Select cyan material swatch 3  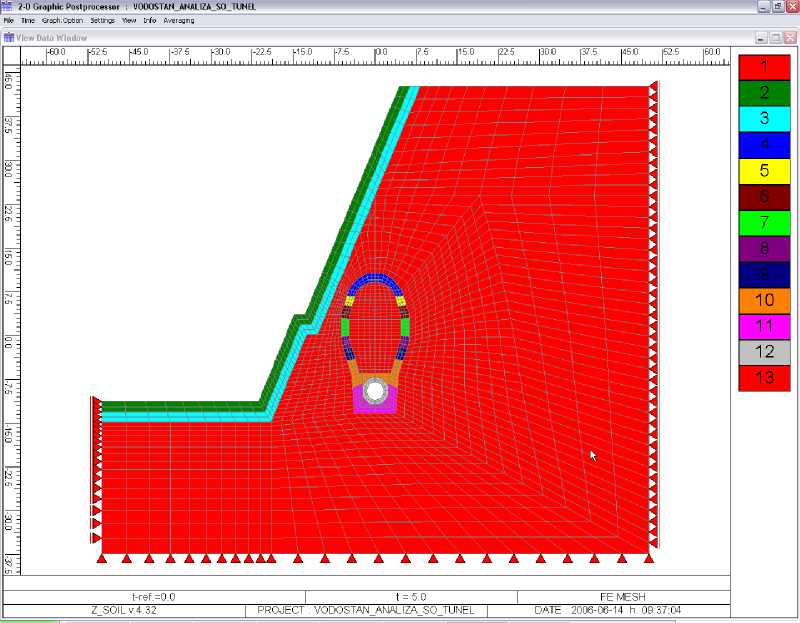point(764,119)
